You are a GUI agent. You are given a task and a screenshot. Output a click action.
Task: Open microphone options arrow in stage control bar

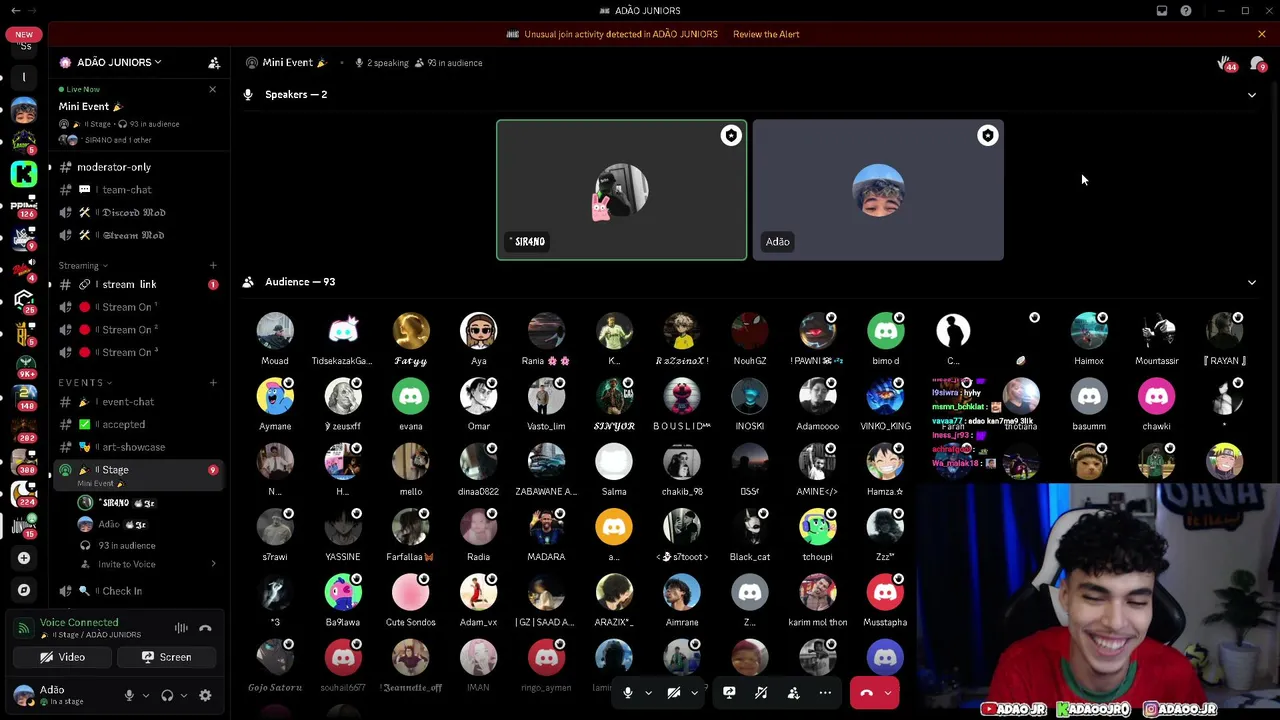point(648,693)
